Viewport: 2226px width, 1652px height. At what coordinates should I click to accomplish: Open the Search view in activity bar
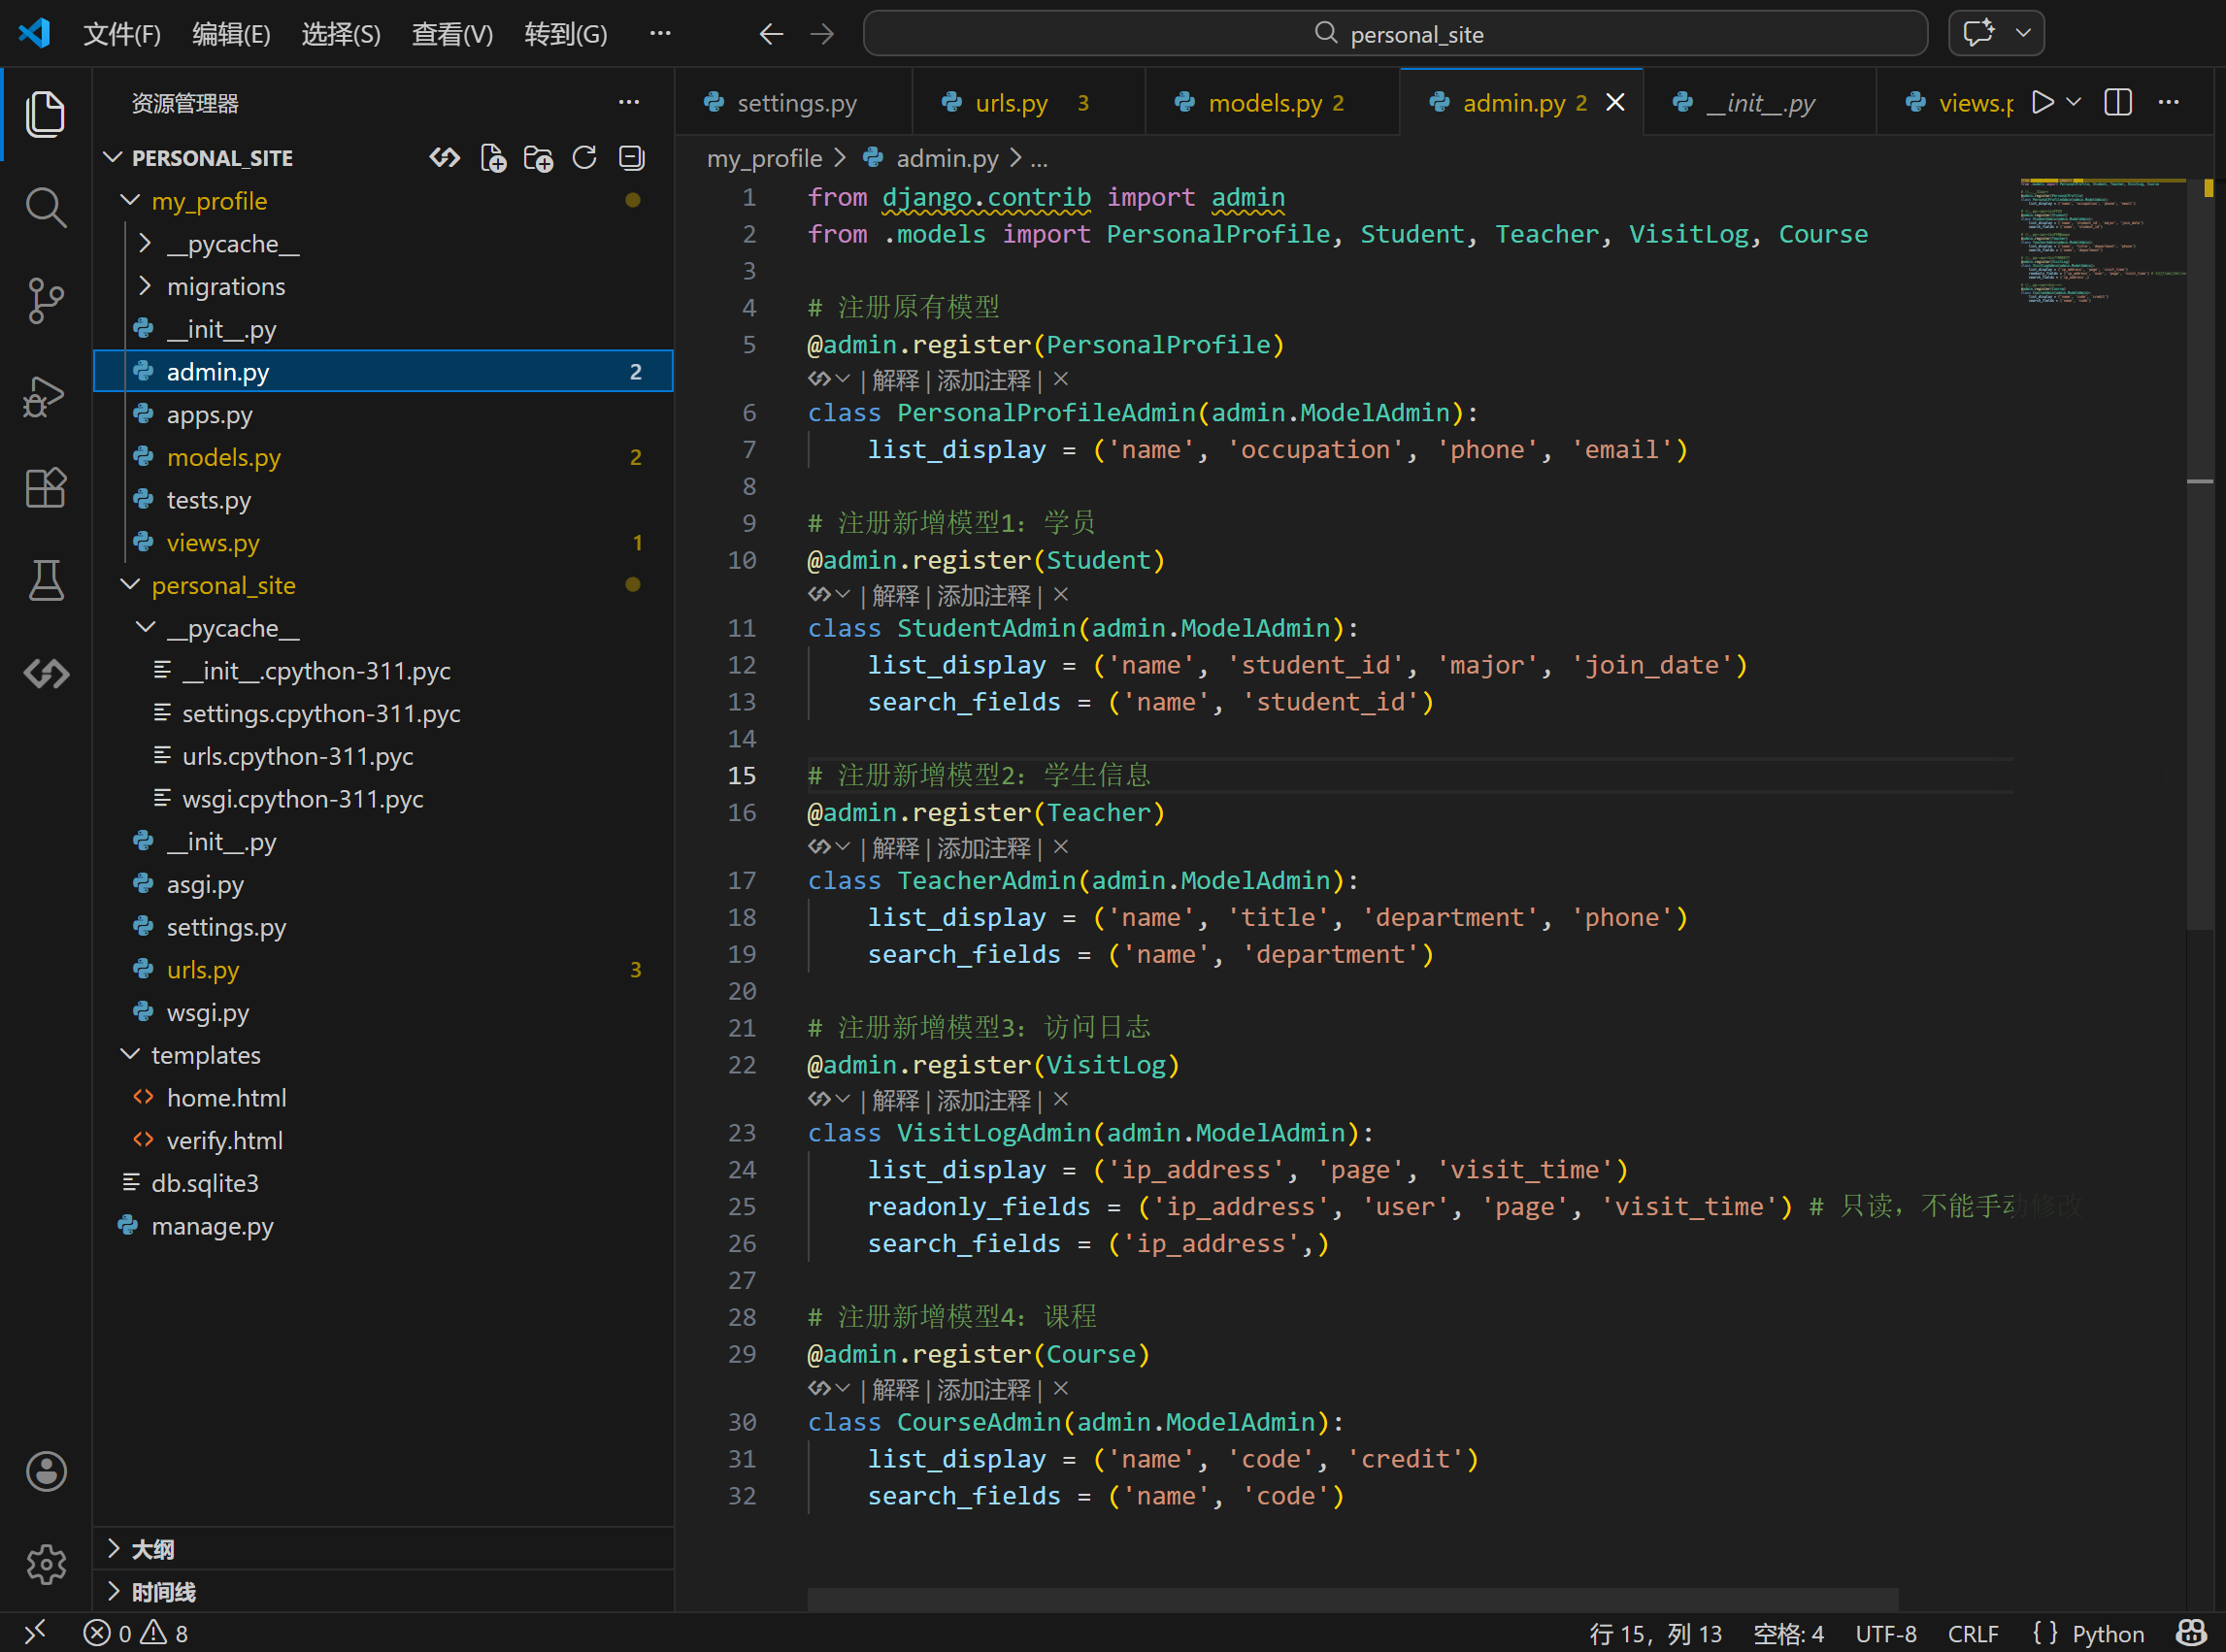tap(45, 207)
